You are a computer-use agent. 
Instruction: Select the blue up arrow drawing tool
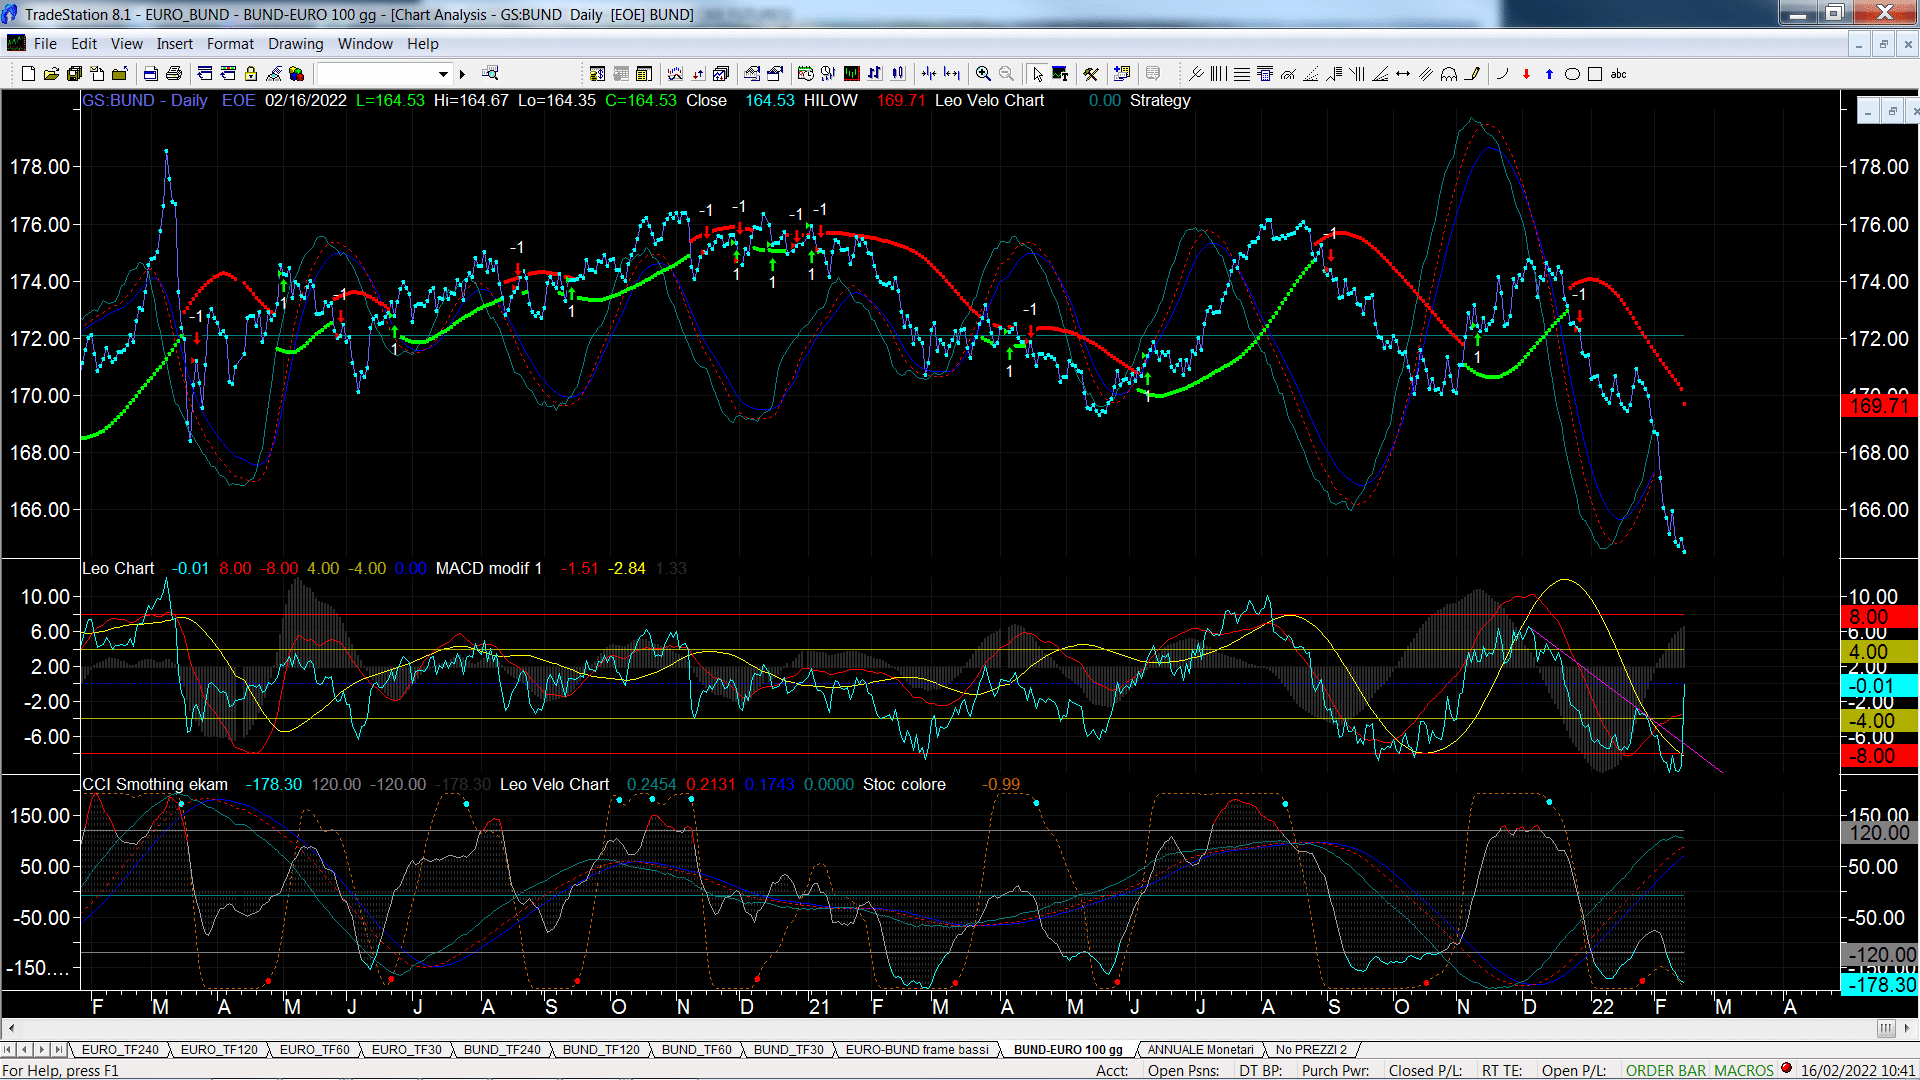(1549, 73)
